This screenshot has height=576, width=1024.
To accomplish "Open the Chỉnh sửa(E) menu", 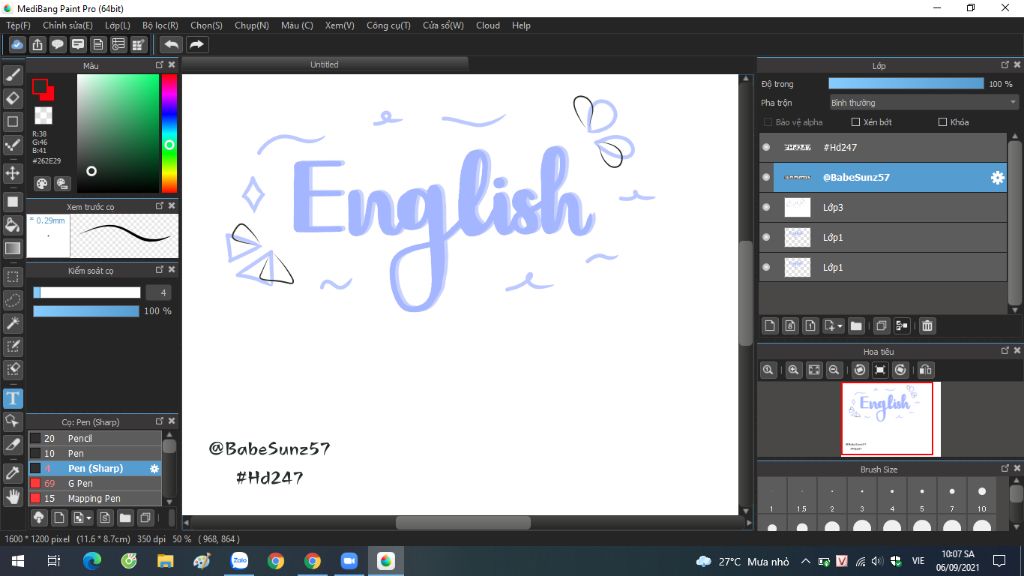I will point(67,25).
